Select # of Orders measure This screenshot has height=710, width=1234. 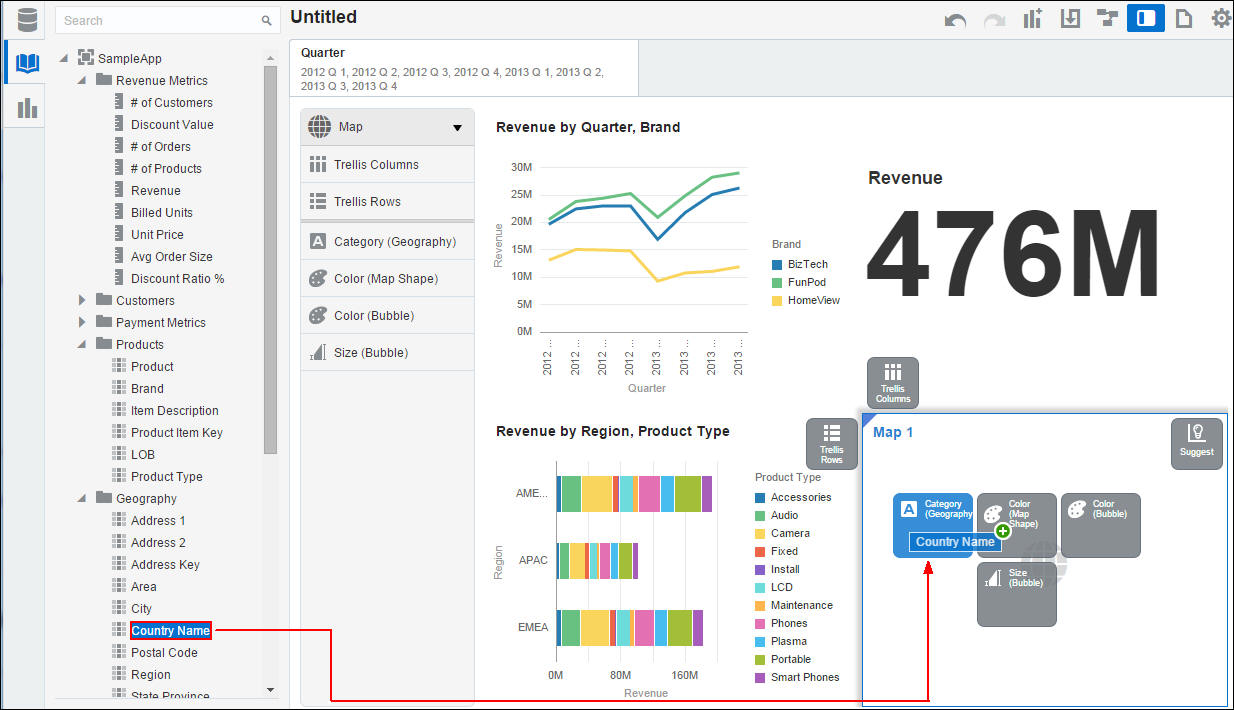[x=160, y=146]
